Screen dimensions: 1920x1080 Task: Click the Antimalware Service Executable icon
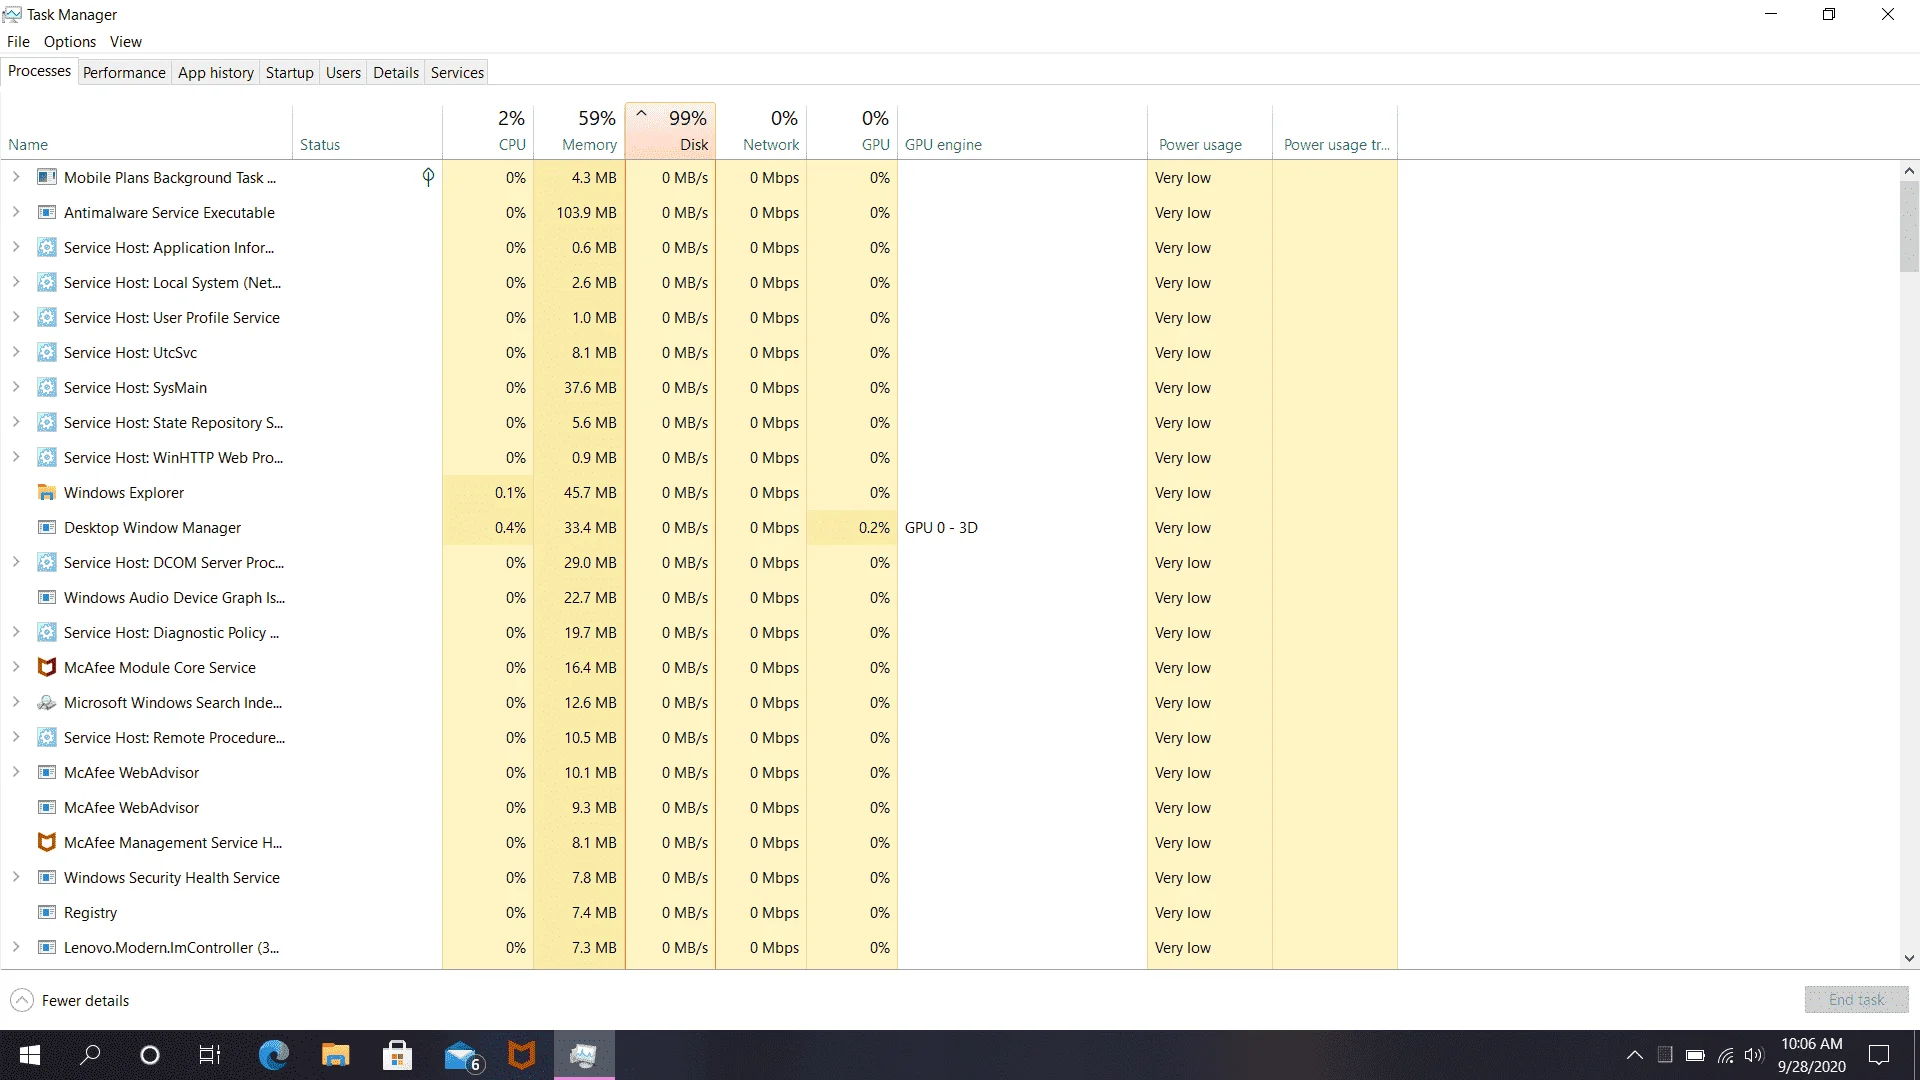(46, 212)
